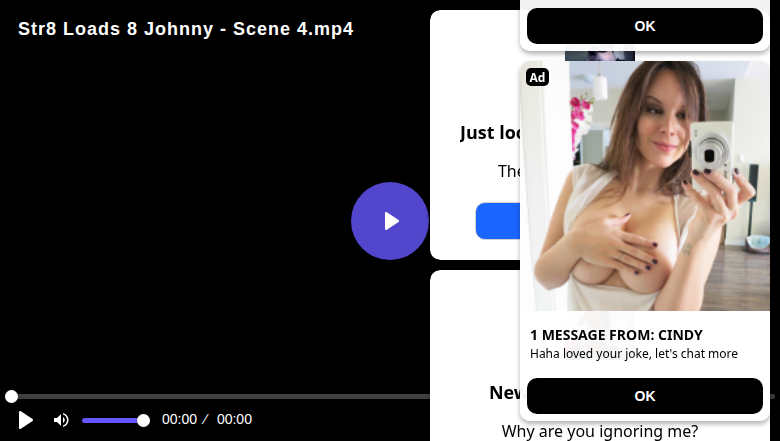Image resolution: width=780 pixels, height=441 pixels.
Task: Click the total duration time display
Action: [234, 420]
